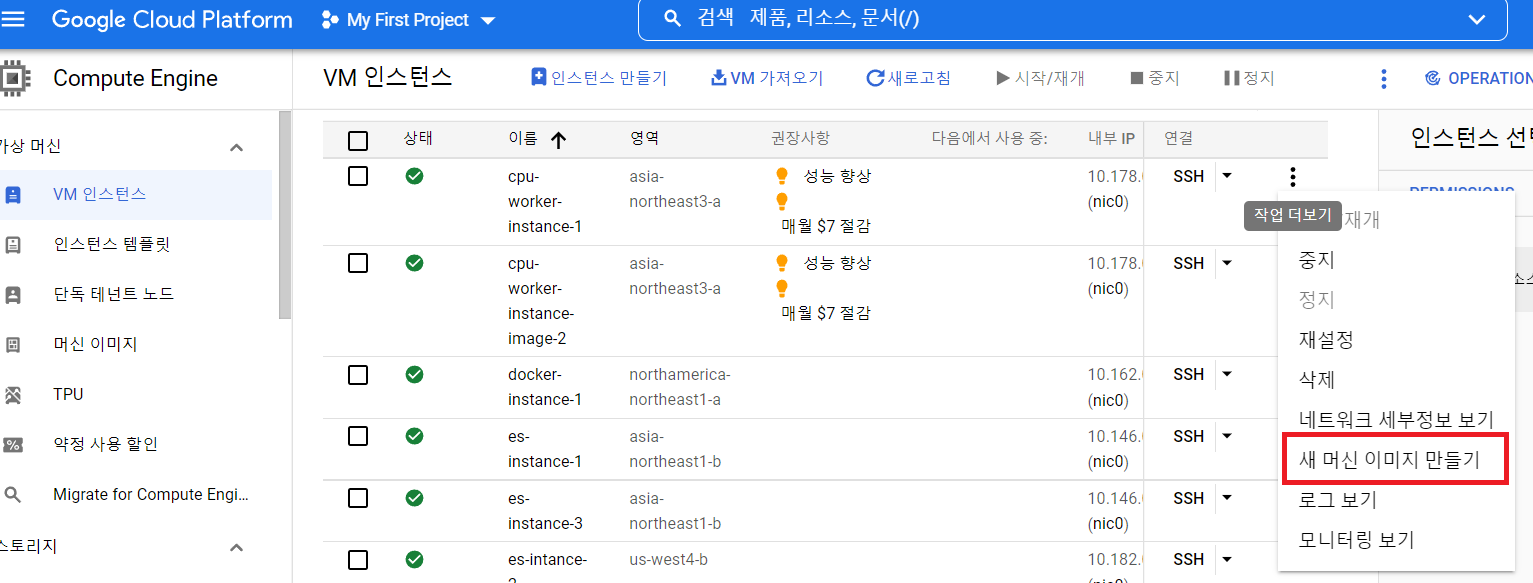Click VM 가져오기 button
Viewport: 1533px width, 583px height.
[766, 78]
